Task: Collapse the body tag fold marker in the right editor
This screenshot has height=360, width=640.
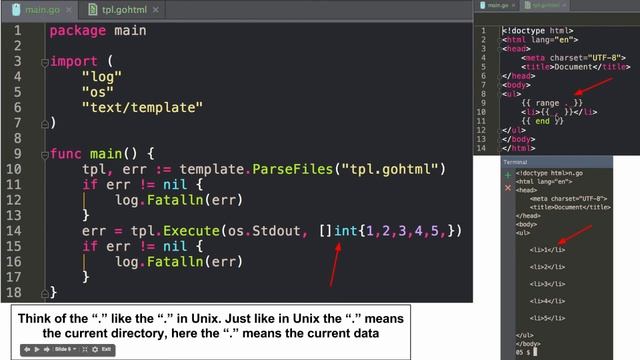Action: click(500, 85)
